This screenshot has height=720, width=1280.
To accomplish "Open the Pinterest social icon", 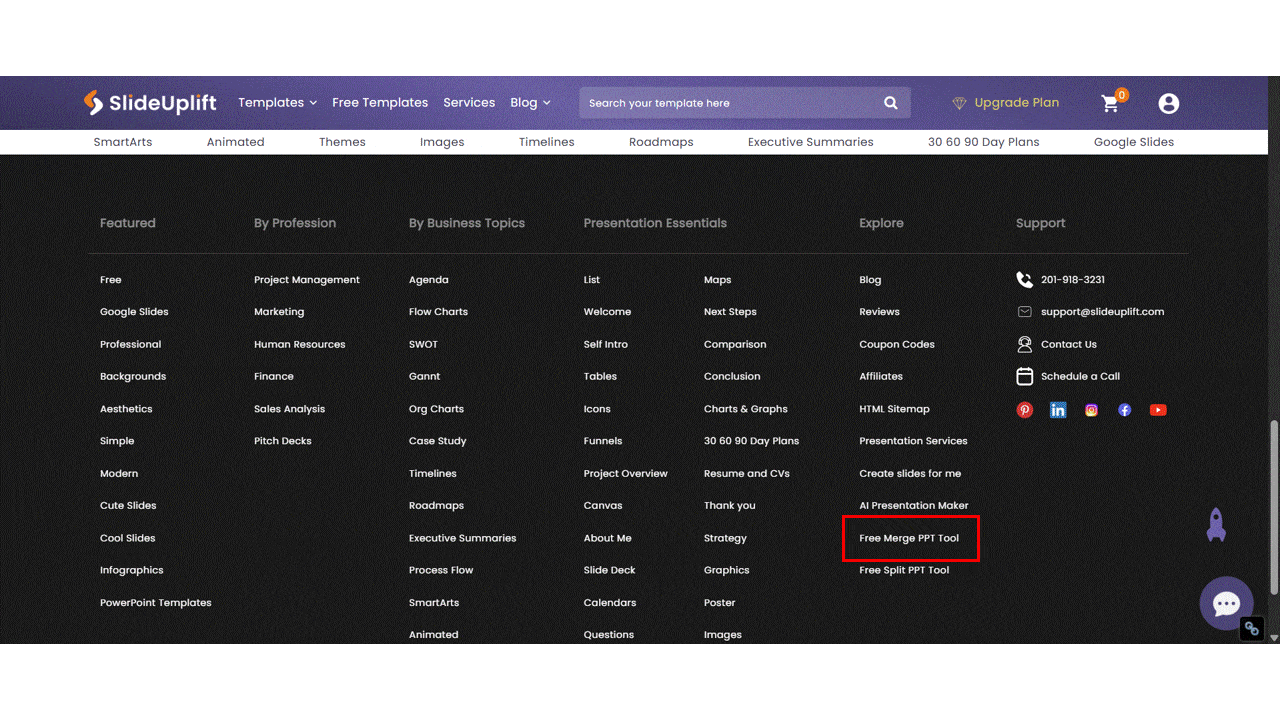I will pyautogui.click(x=1024, y=409).
